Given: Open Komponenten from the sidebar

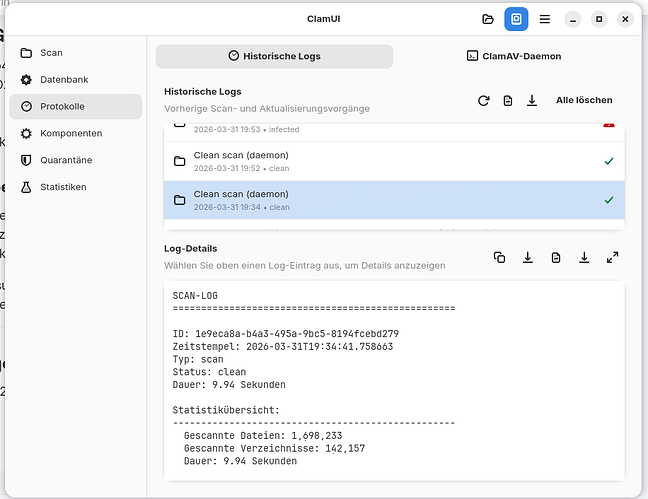Looking at the screenshot, I should [70, 133].
